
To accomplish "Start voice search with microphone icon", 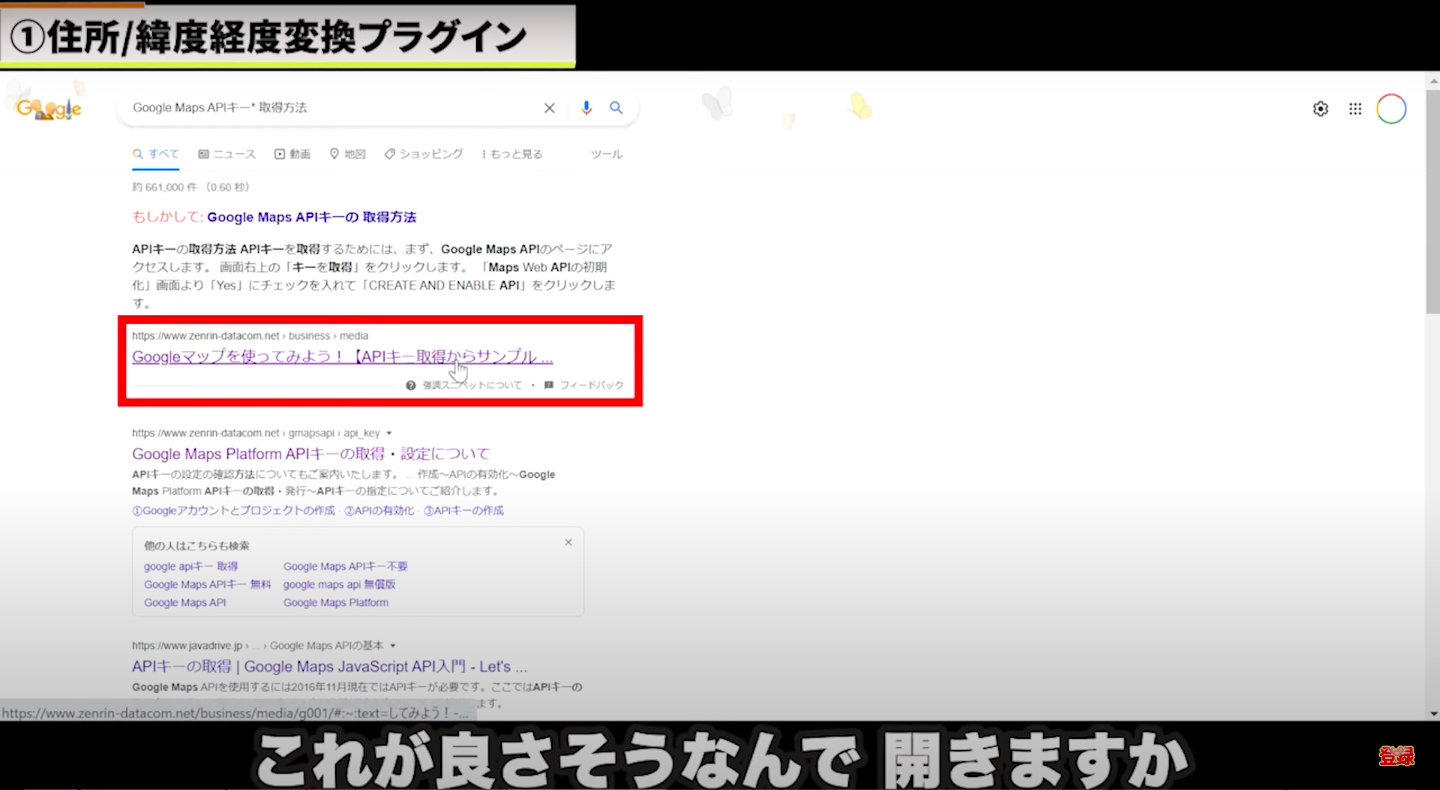I will (x=586, y=108).
